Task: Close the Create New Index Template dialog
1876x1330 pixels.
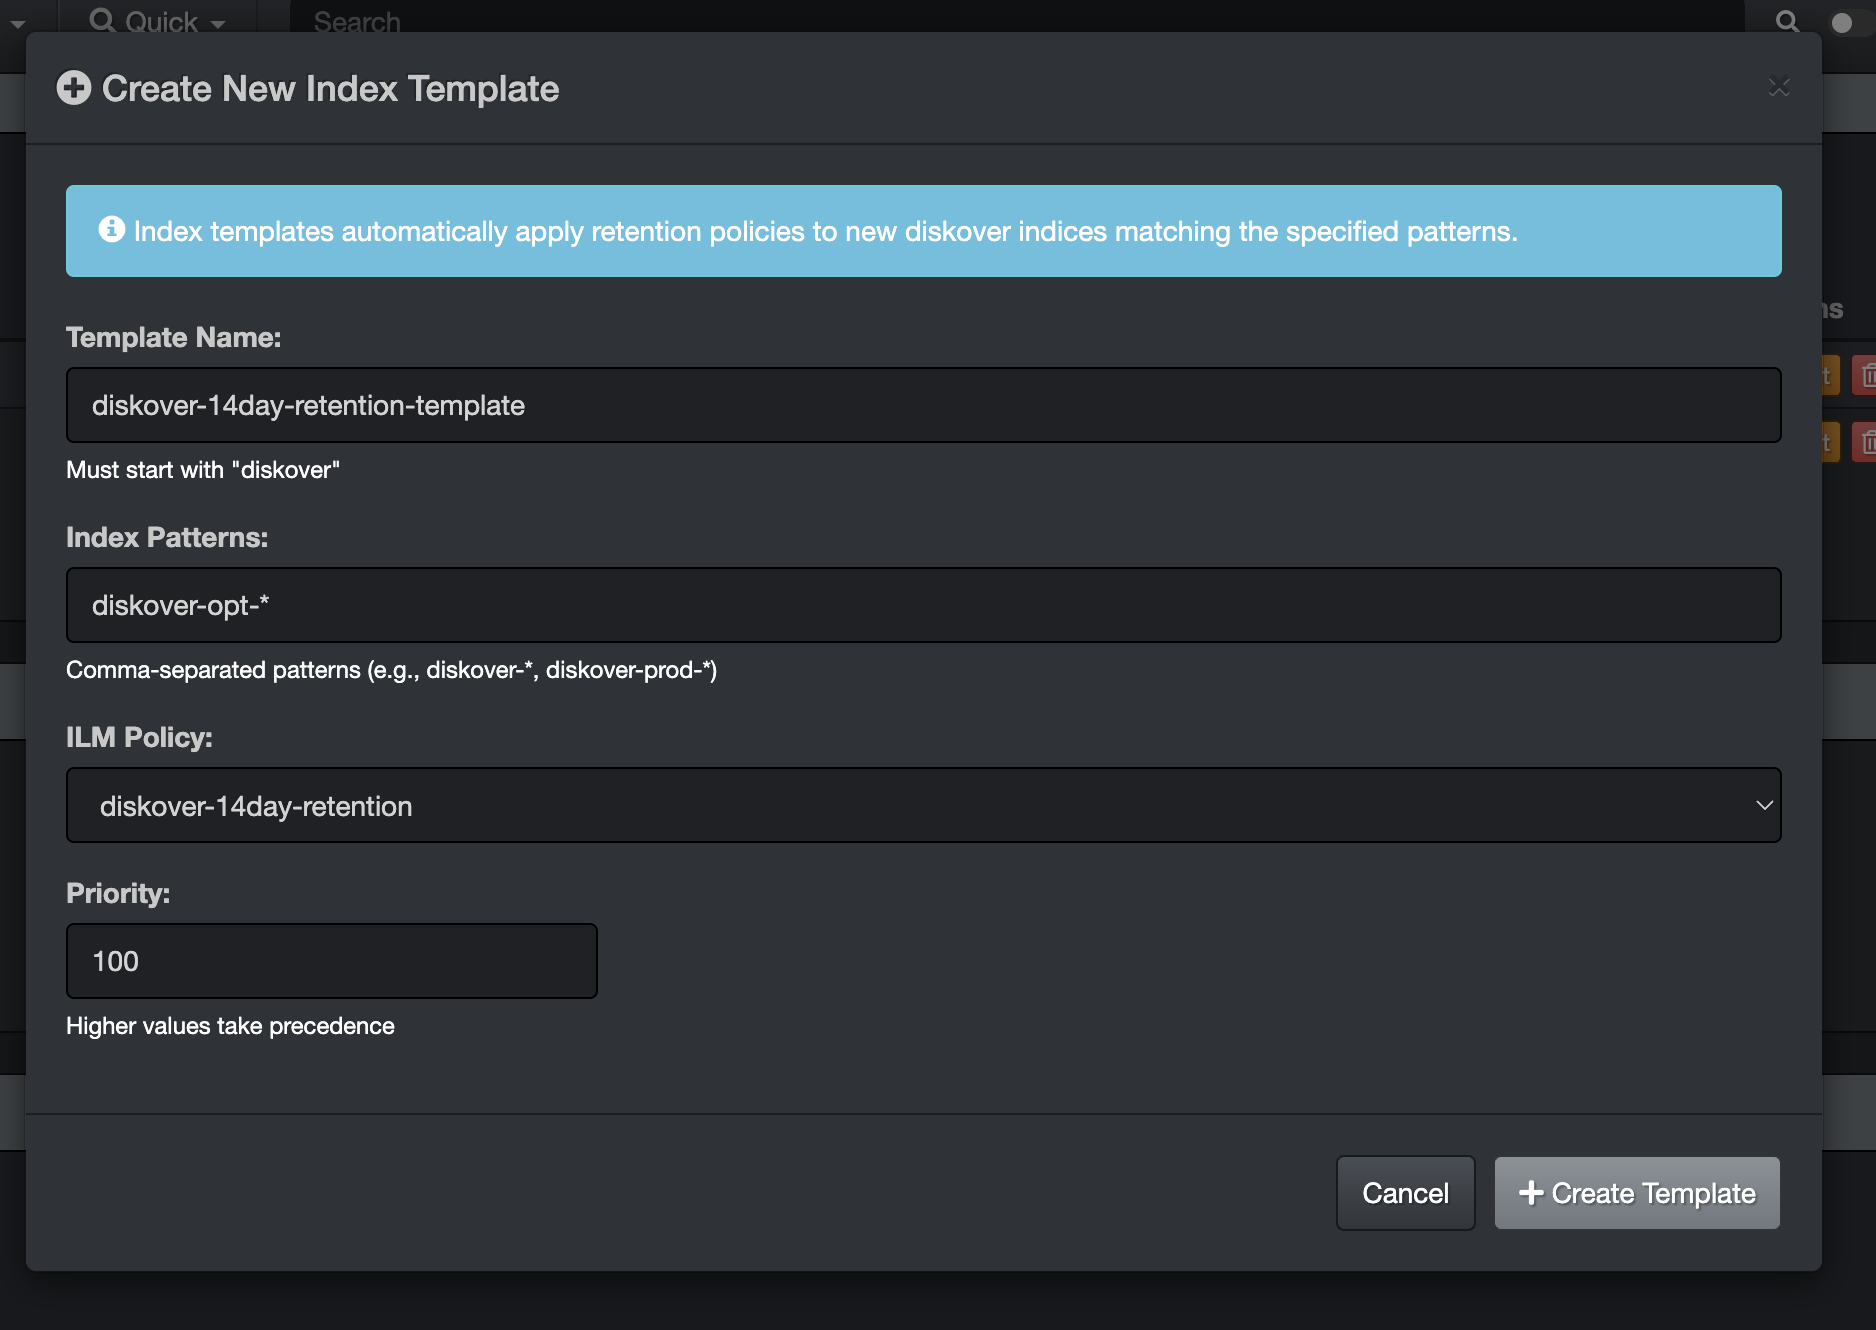Action: 1778,88
